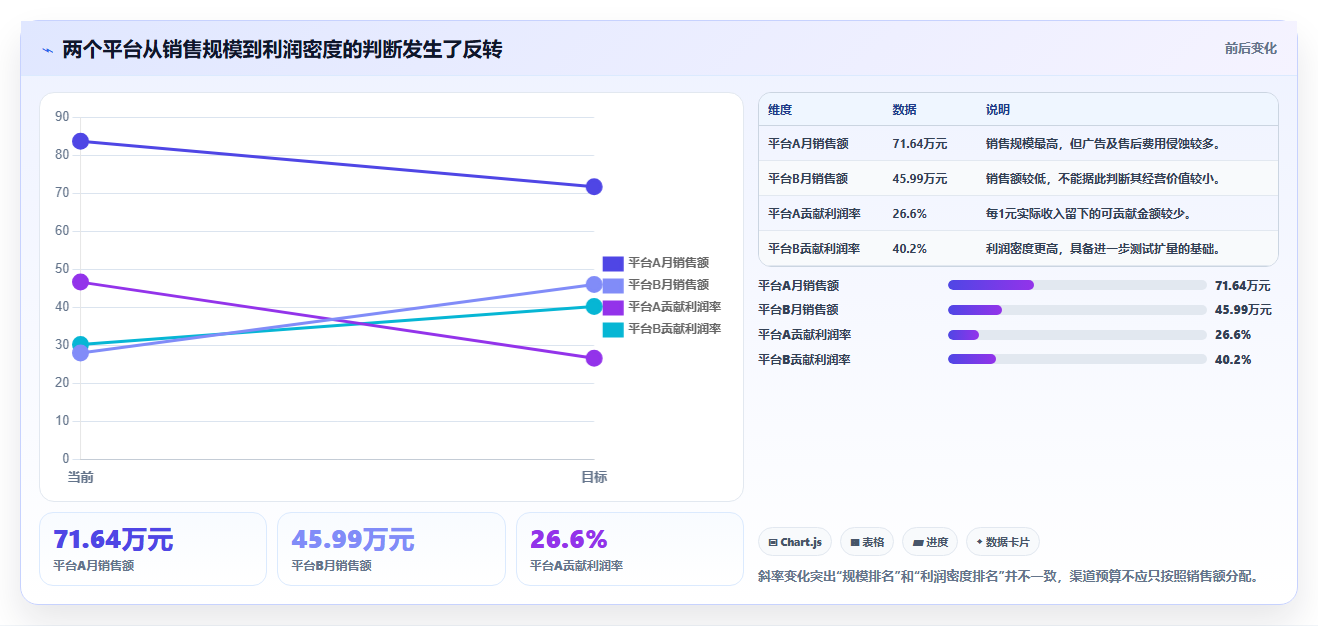Click the title 两个平台从销售规模到利润密度的判断发生了反转
Viewport: 1318px width, 626px height.
click(x=282, y=50)
